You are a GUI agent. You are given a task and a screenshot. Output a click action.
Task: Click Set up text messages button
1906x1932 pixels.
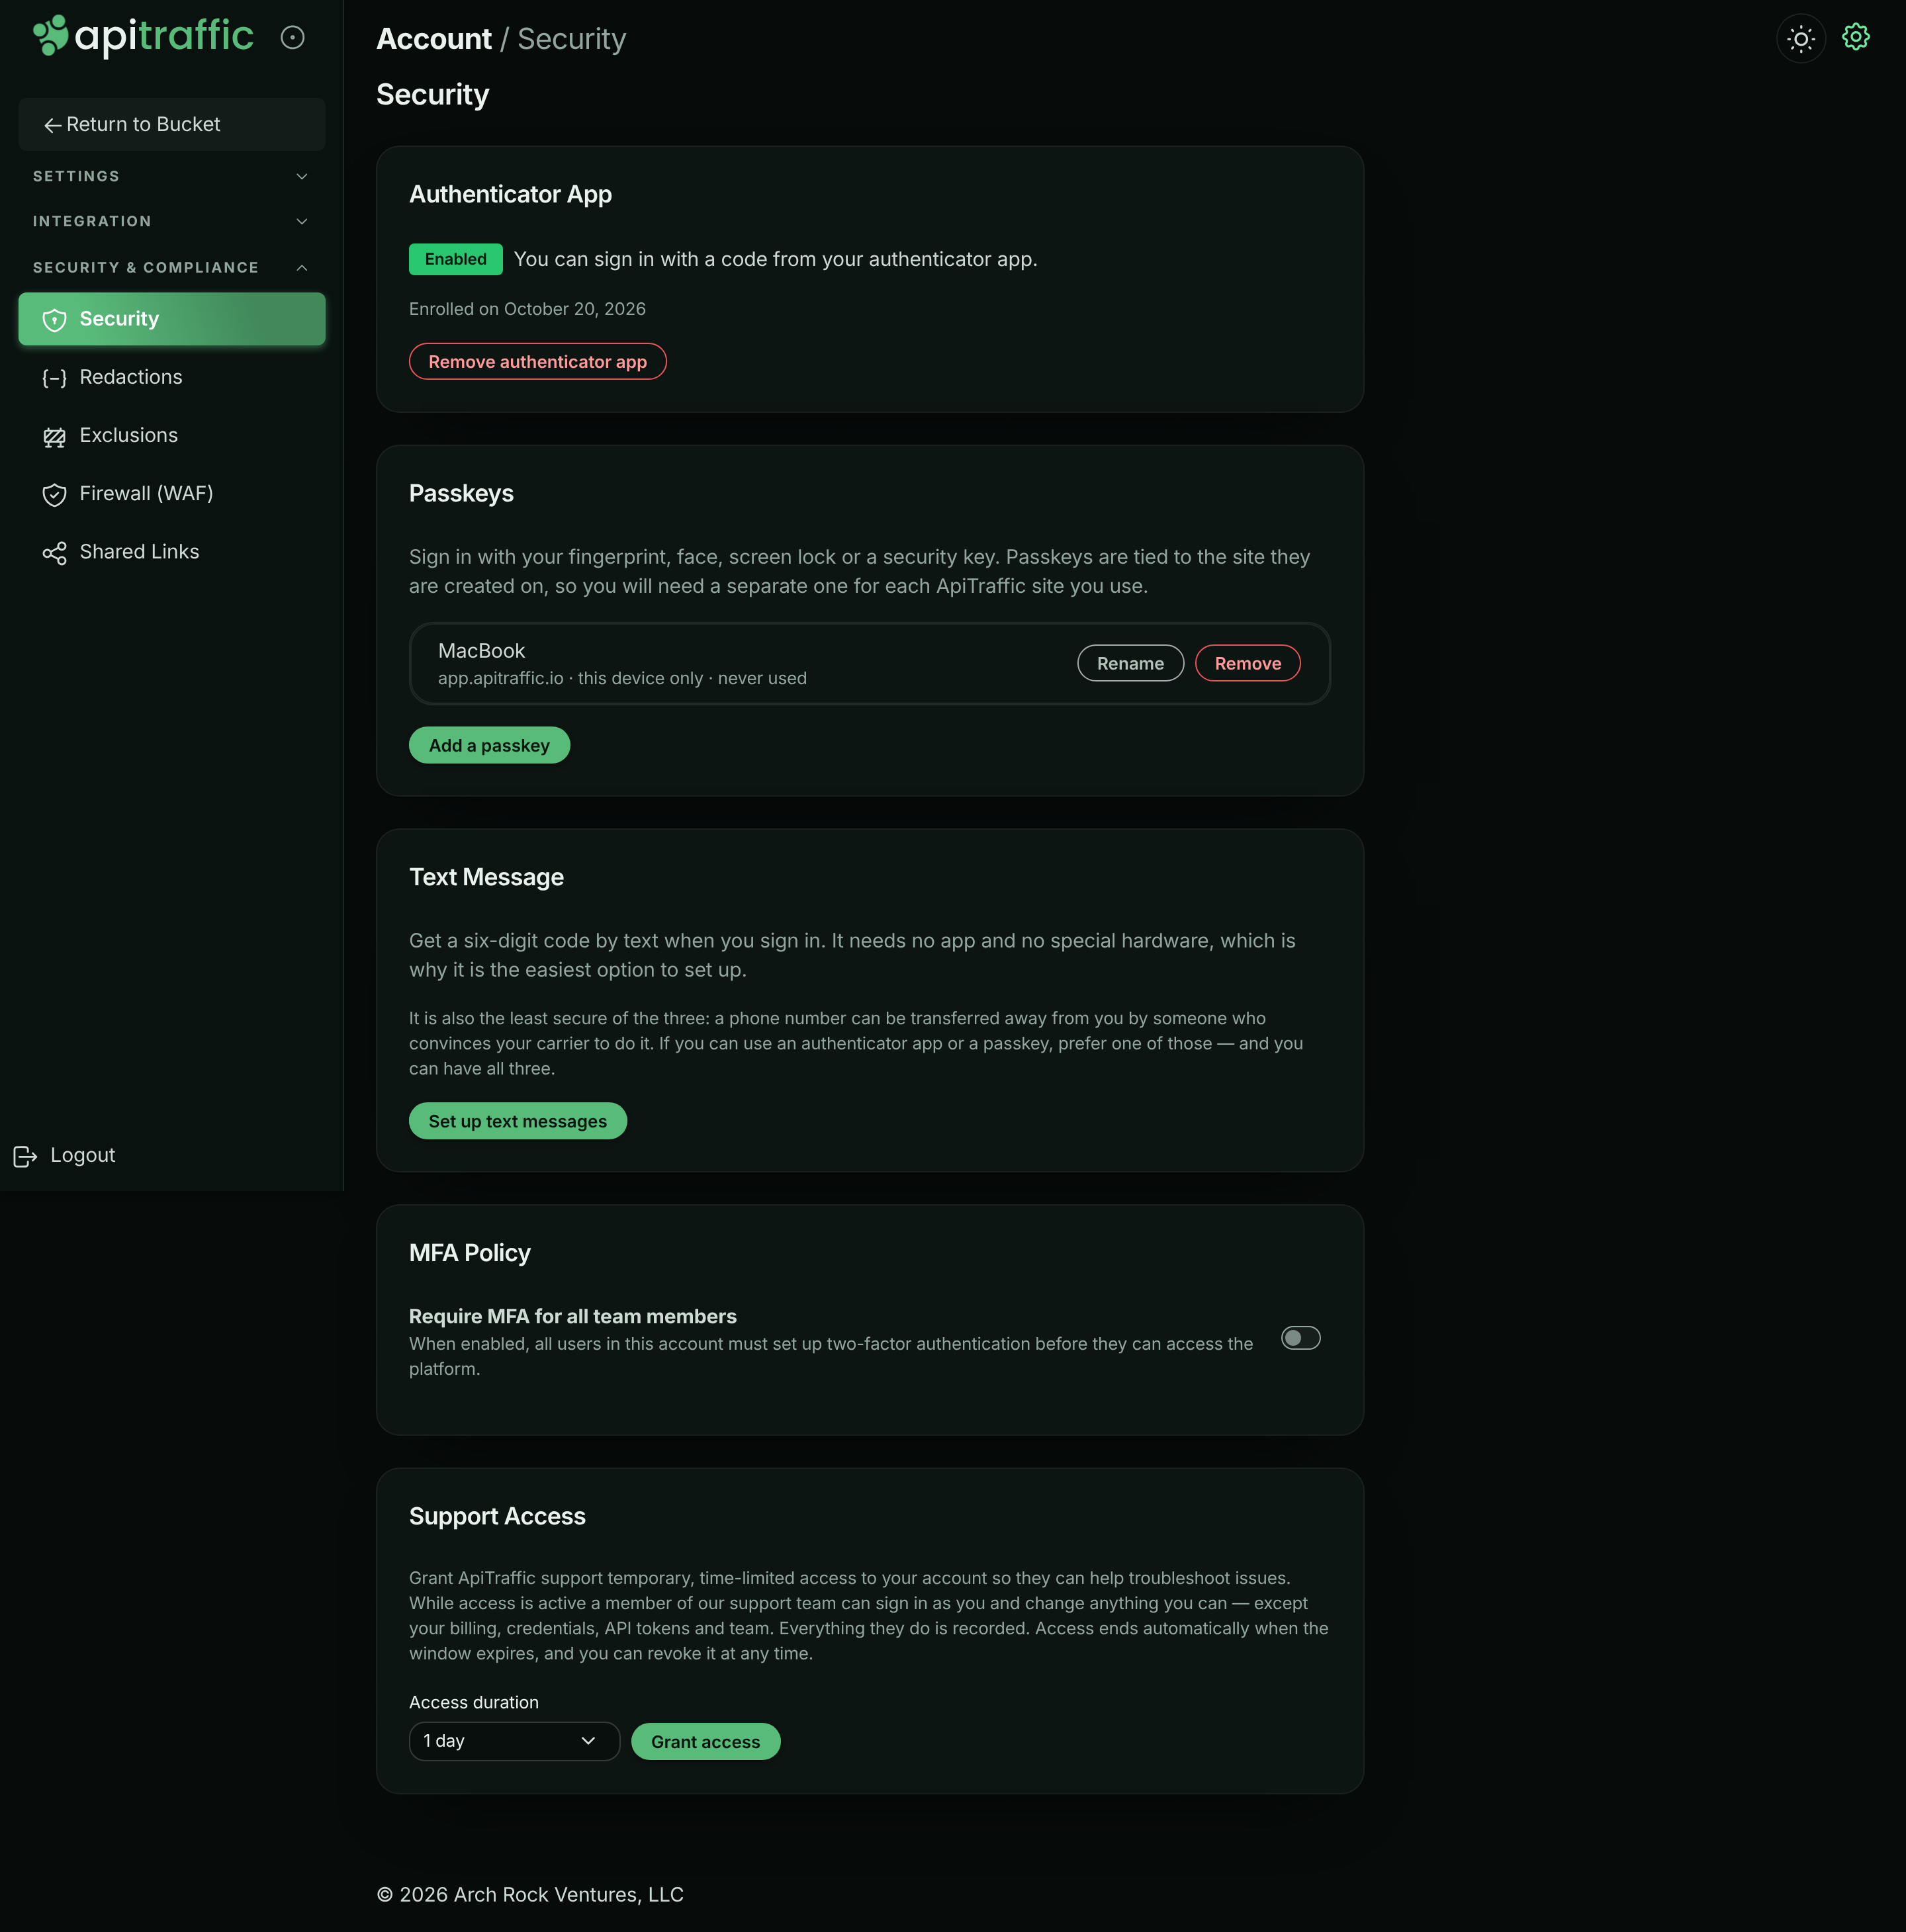coord(517,1121)
